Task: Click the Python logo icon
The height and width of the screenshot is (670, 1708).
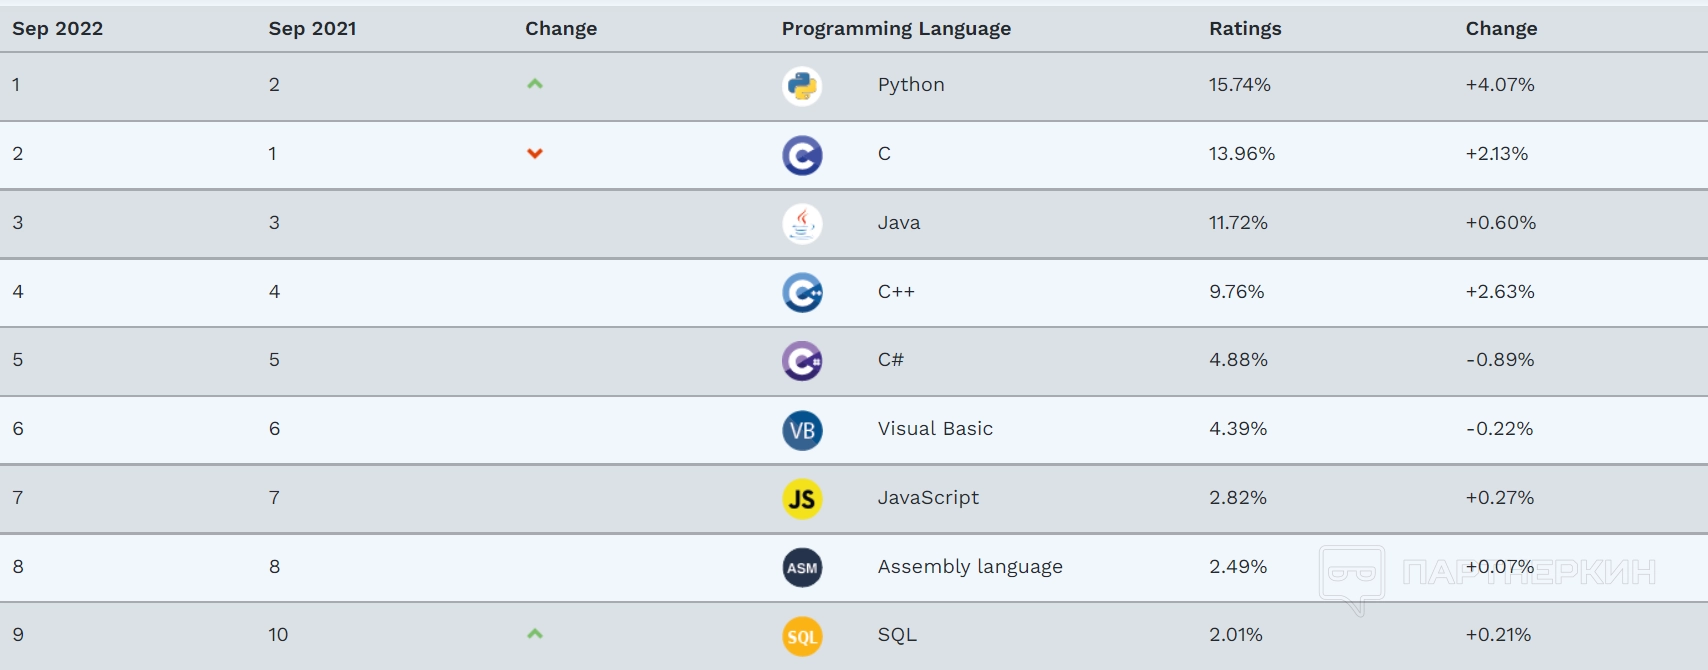Action: pyautogui.click(x=802, y=86)
